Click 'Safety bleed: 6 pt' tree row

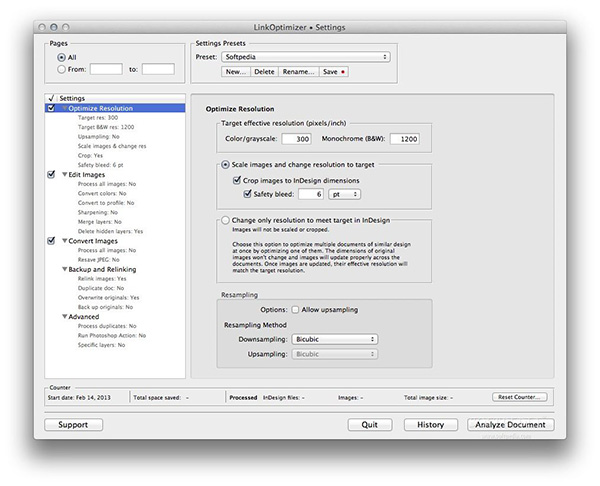click(x=101, y=165)
